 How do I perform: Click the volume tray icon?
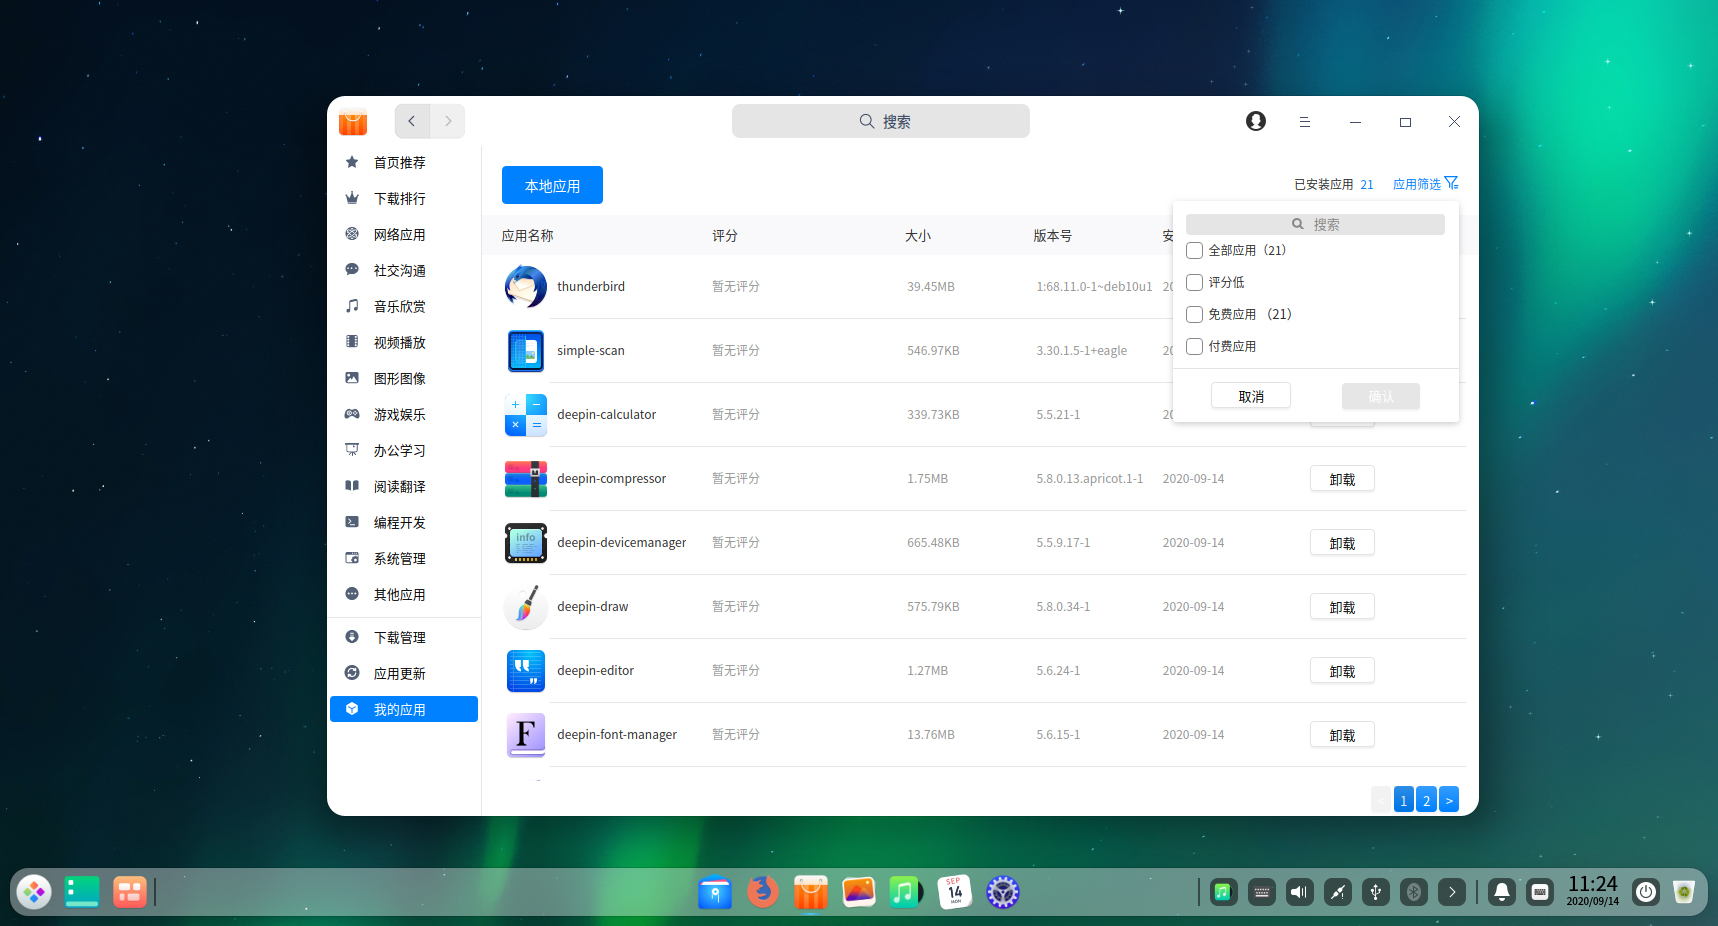(x=1300, y=892)
